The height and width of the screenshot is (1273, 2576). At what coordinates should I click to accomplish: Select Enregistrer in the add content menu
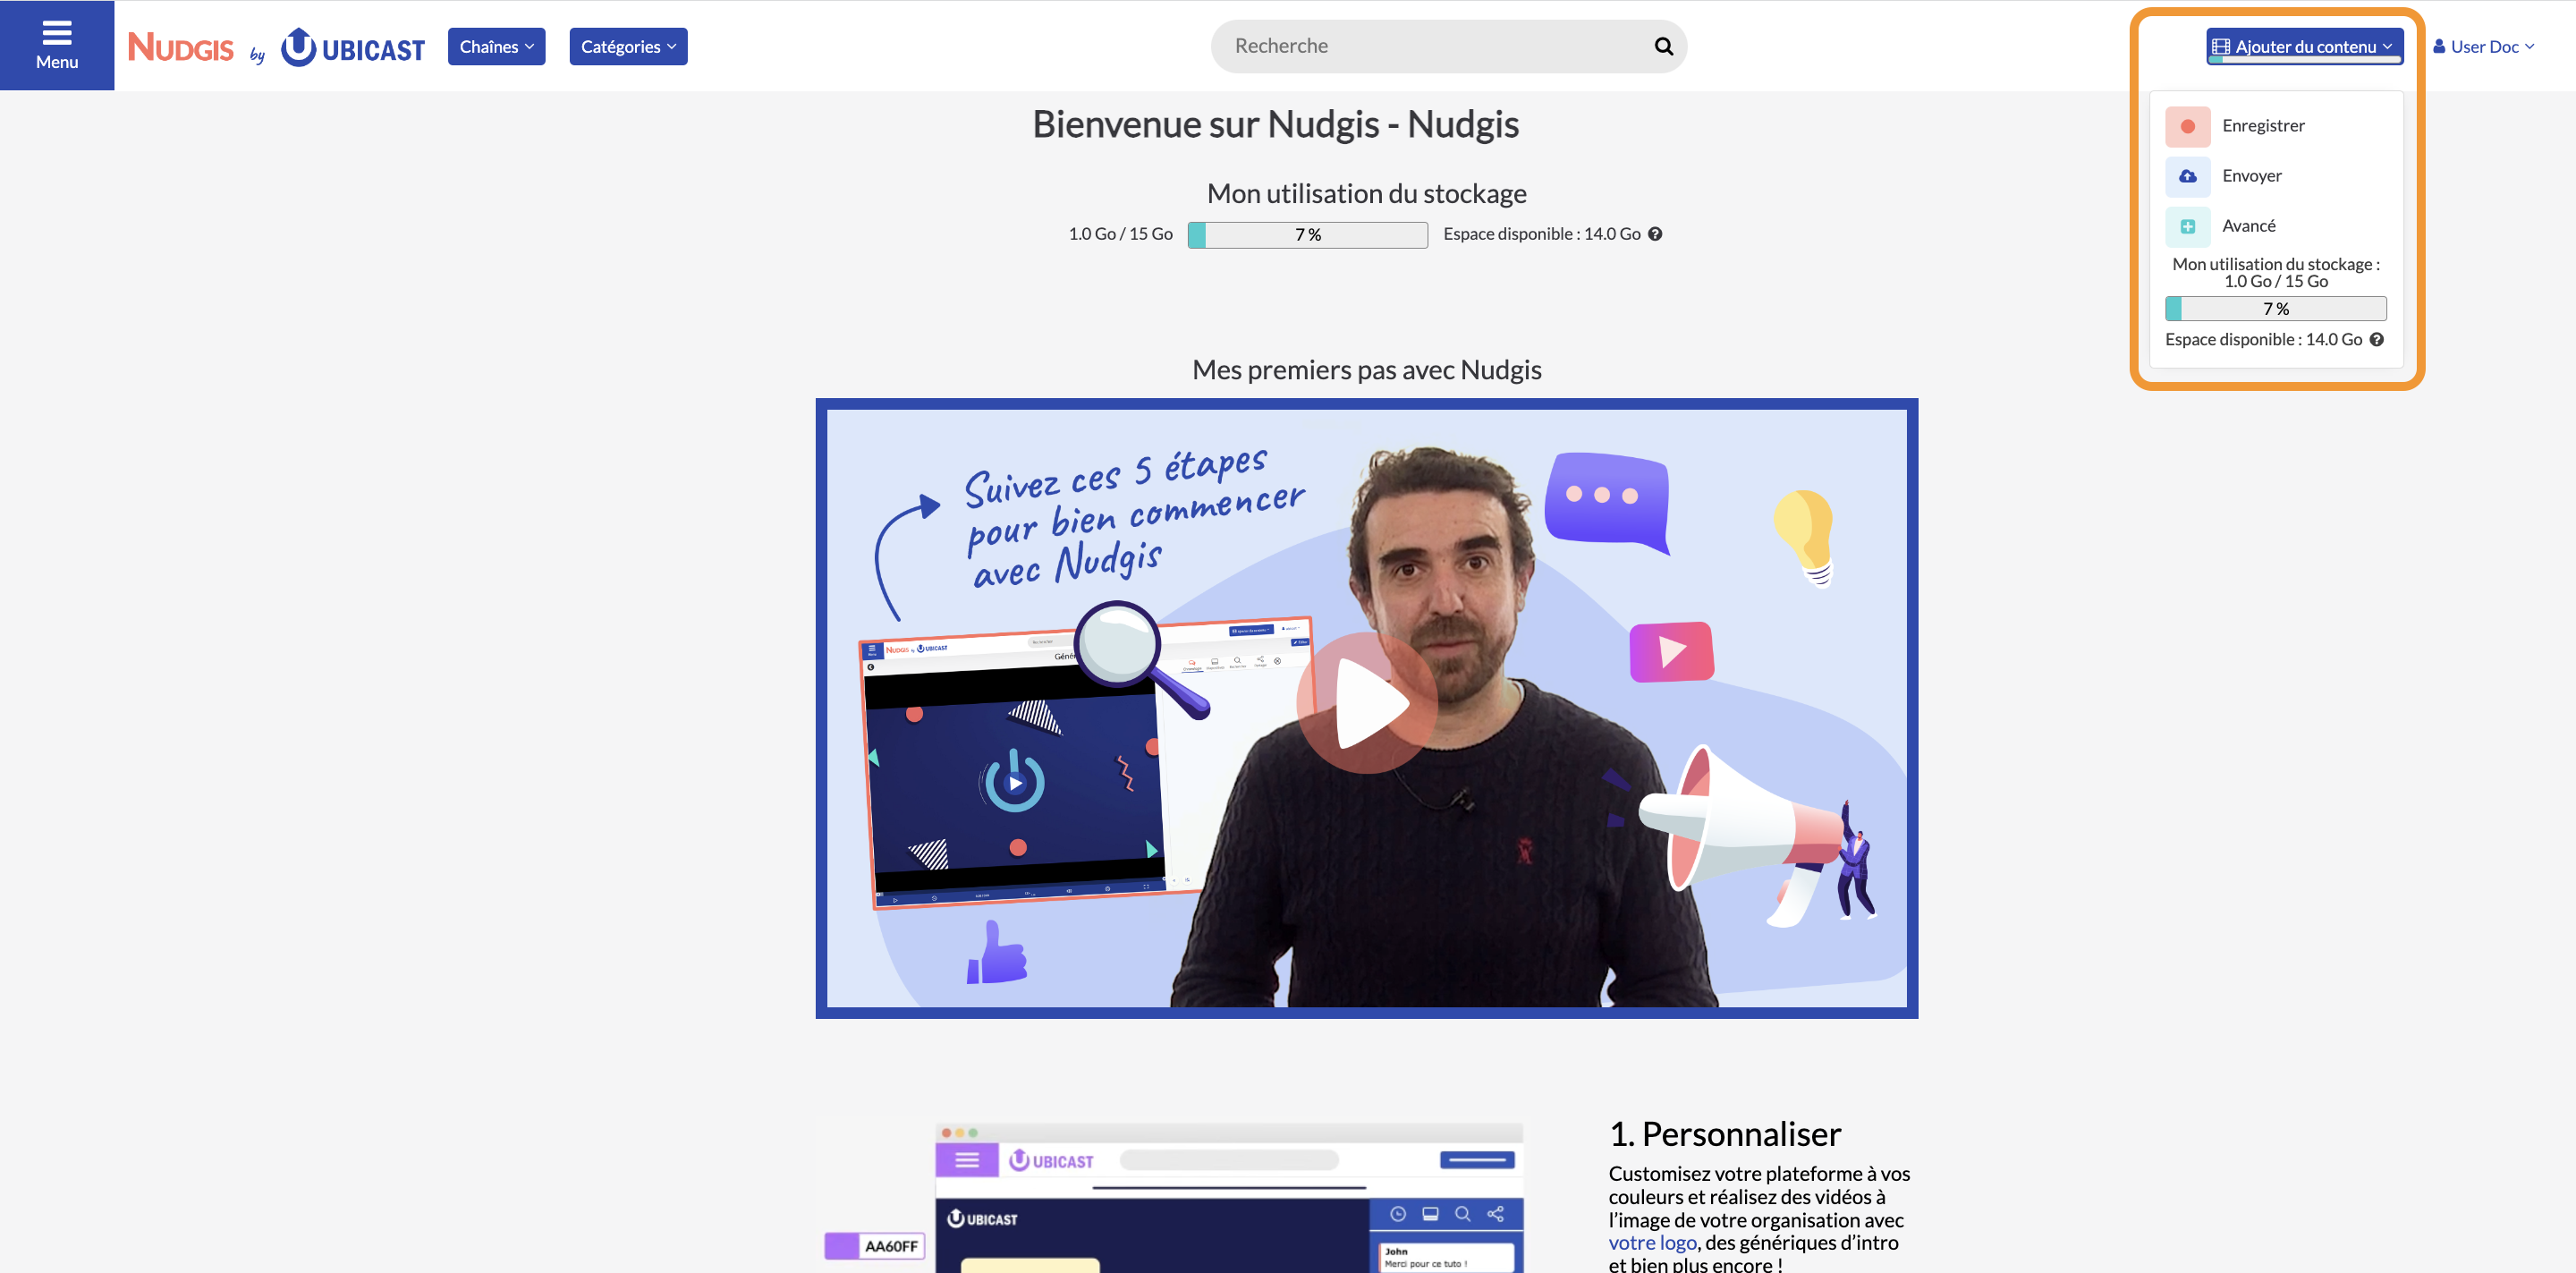[2276, 126]
